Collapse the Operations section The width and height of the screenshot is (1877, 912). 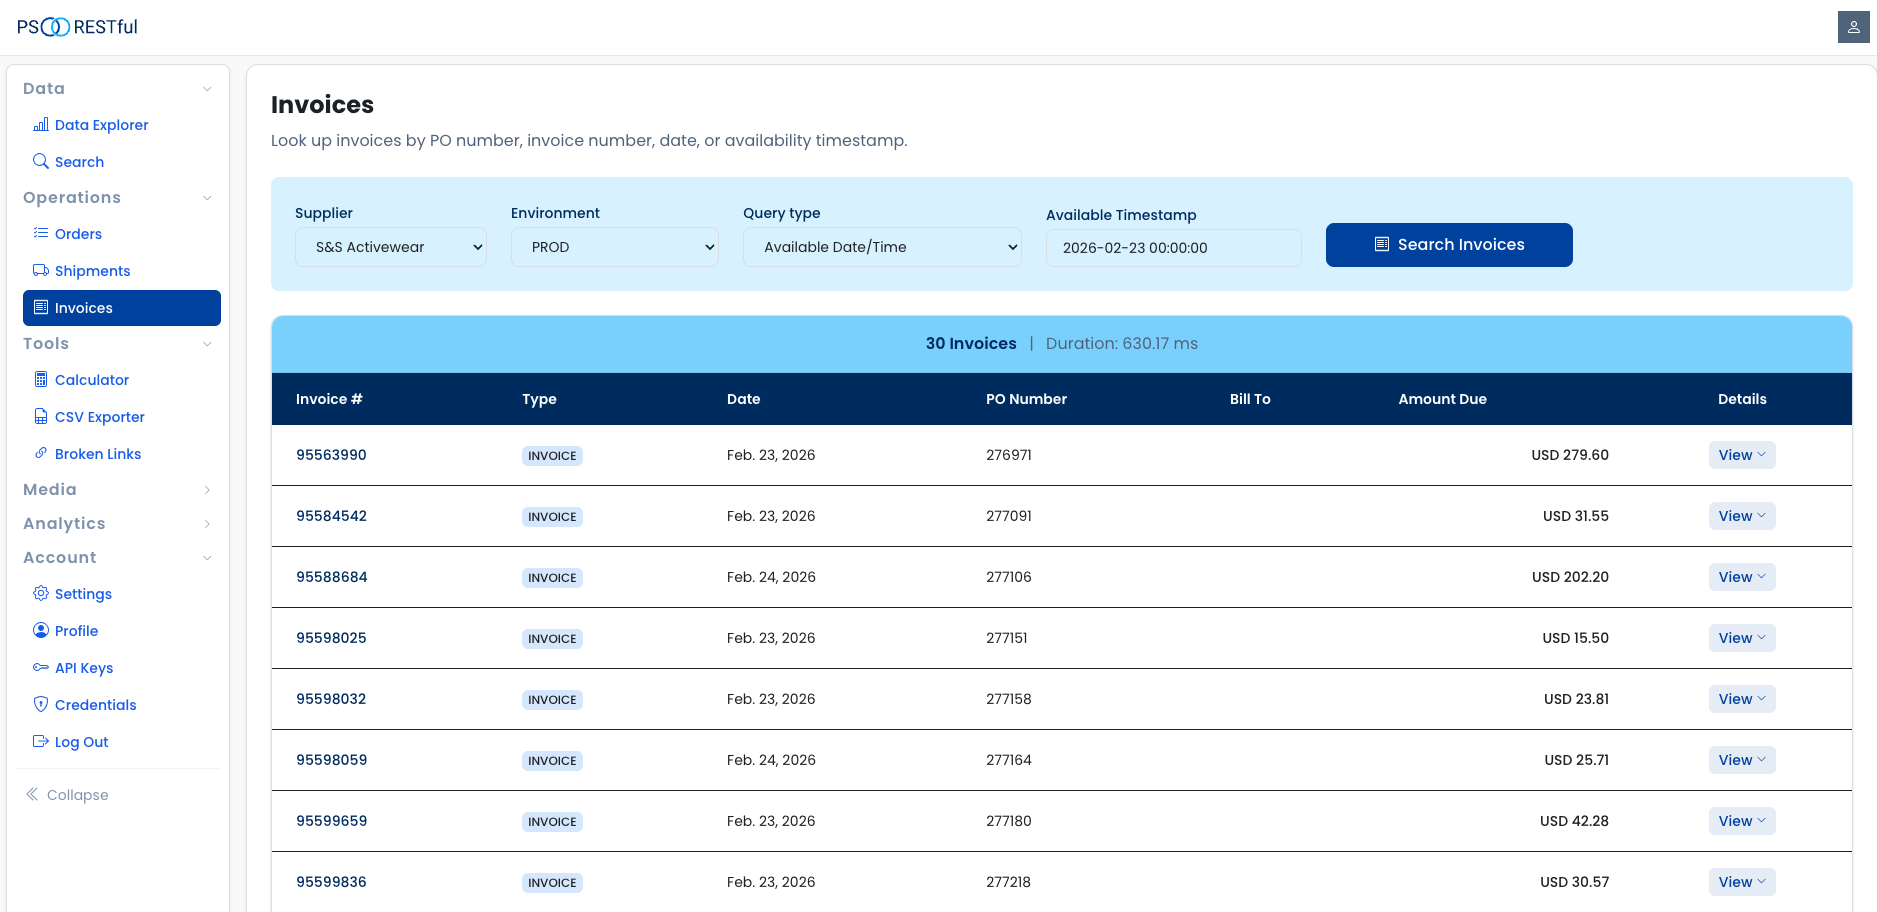207,197
